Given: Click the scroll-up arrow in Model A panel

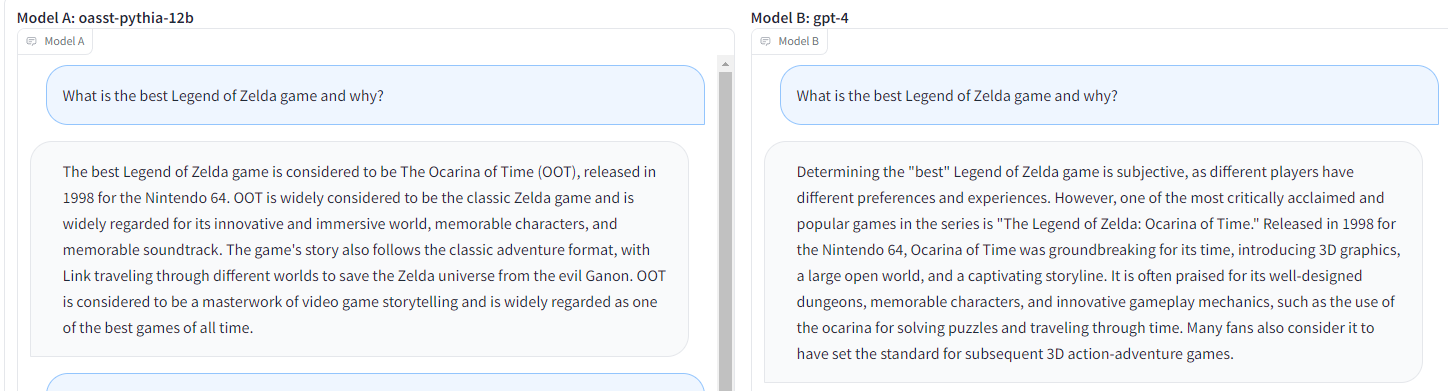Looking at the screenshot, I should pyautogui.click(x=726, y=64).
